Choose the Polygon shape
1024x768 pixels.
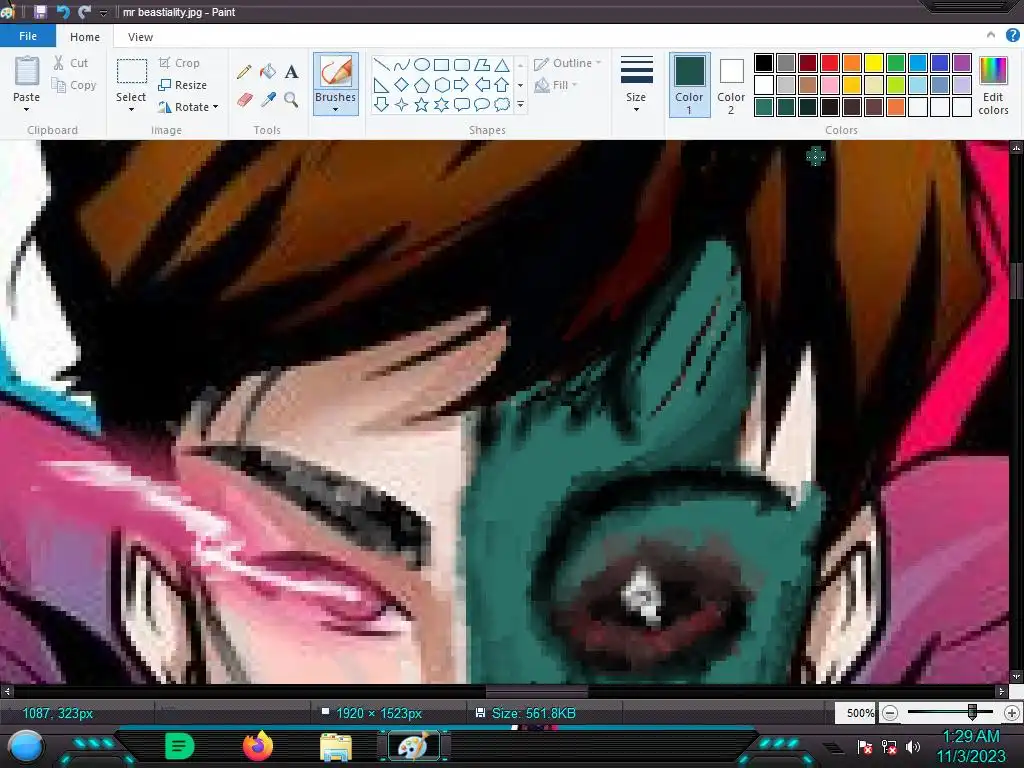point(482,65)
